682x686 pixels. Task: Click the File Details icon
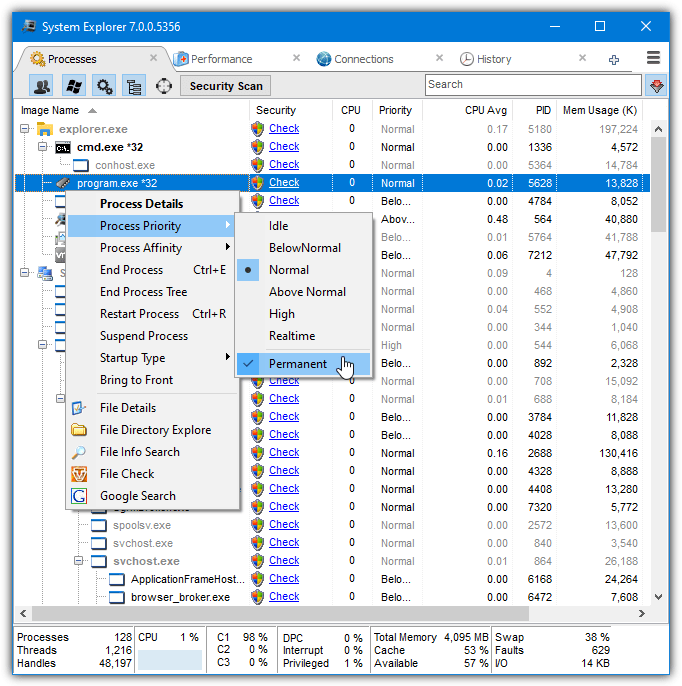(79, 408)
